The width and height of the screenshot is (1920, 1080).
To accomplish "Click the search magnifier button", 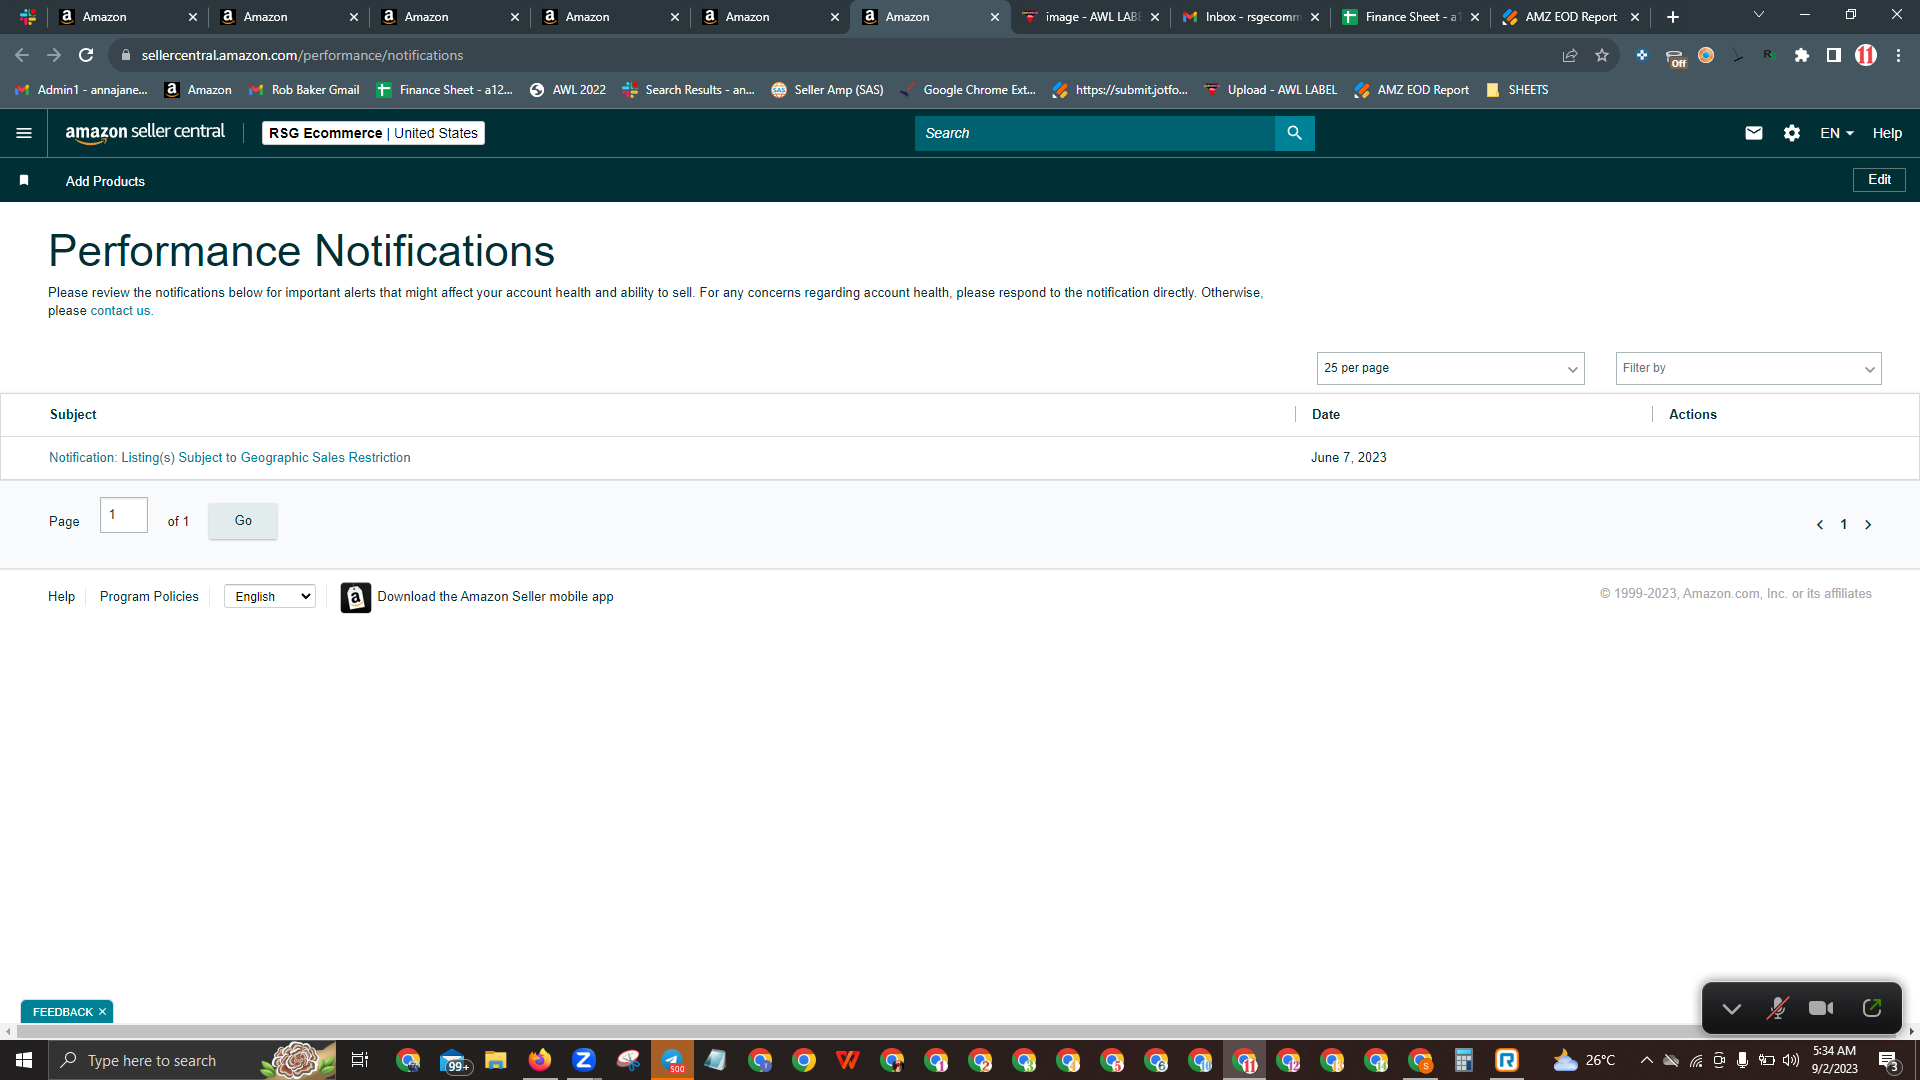I will [x=1294, y=133].
